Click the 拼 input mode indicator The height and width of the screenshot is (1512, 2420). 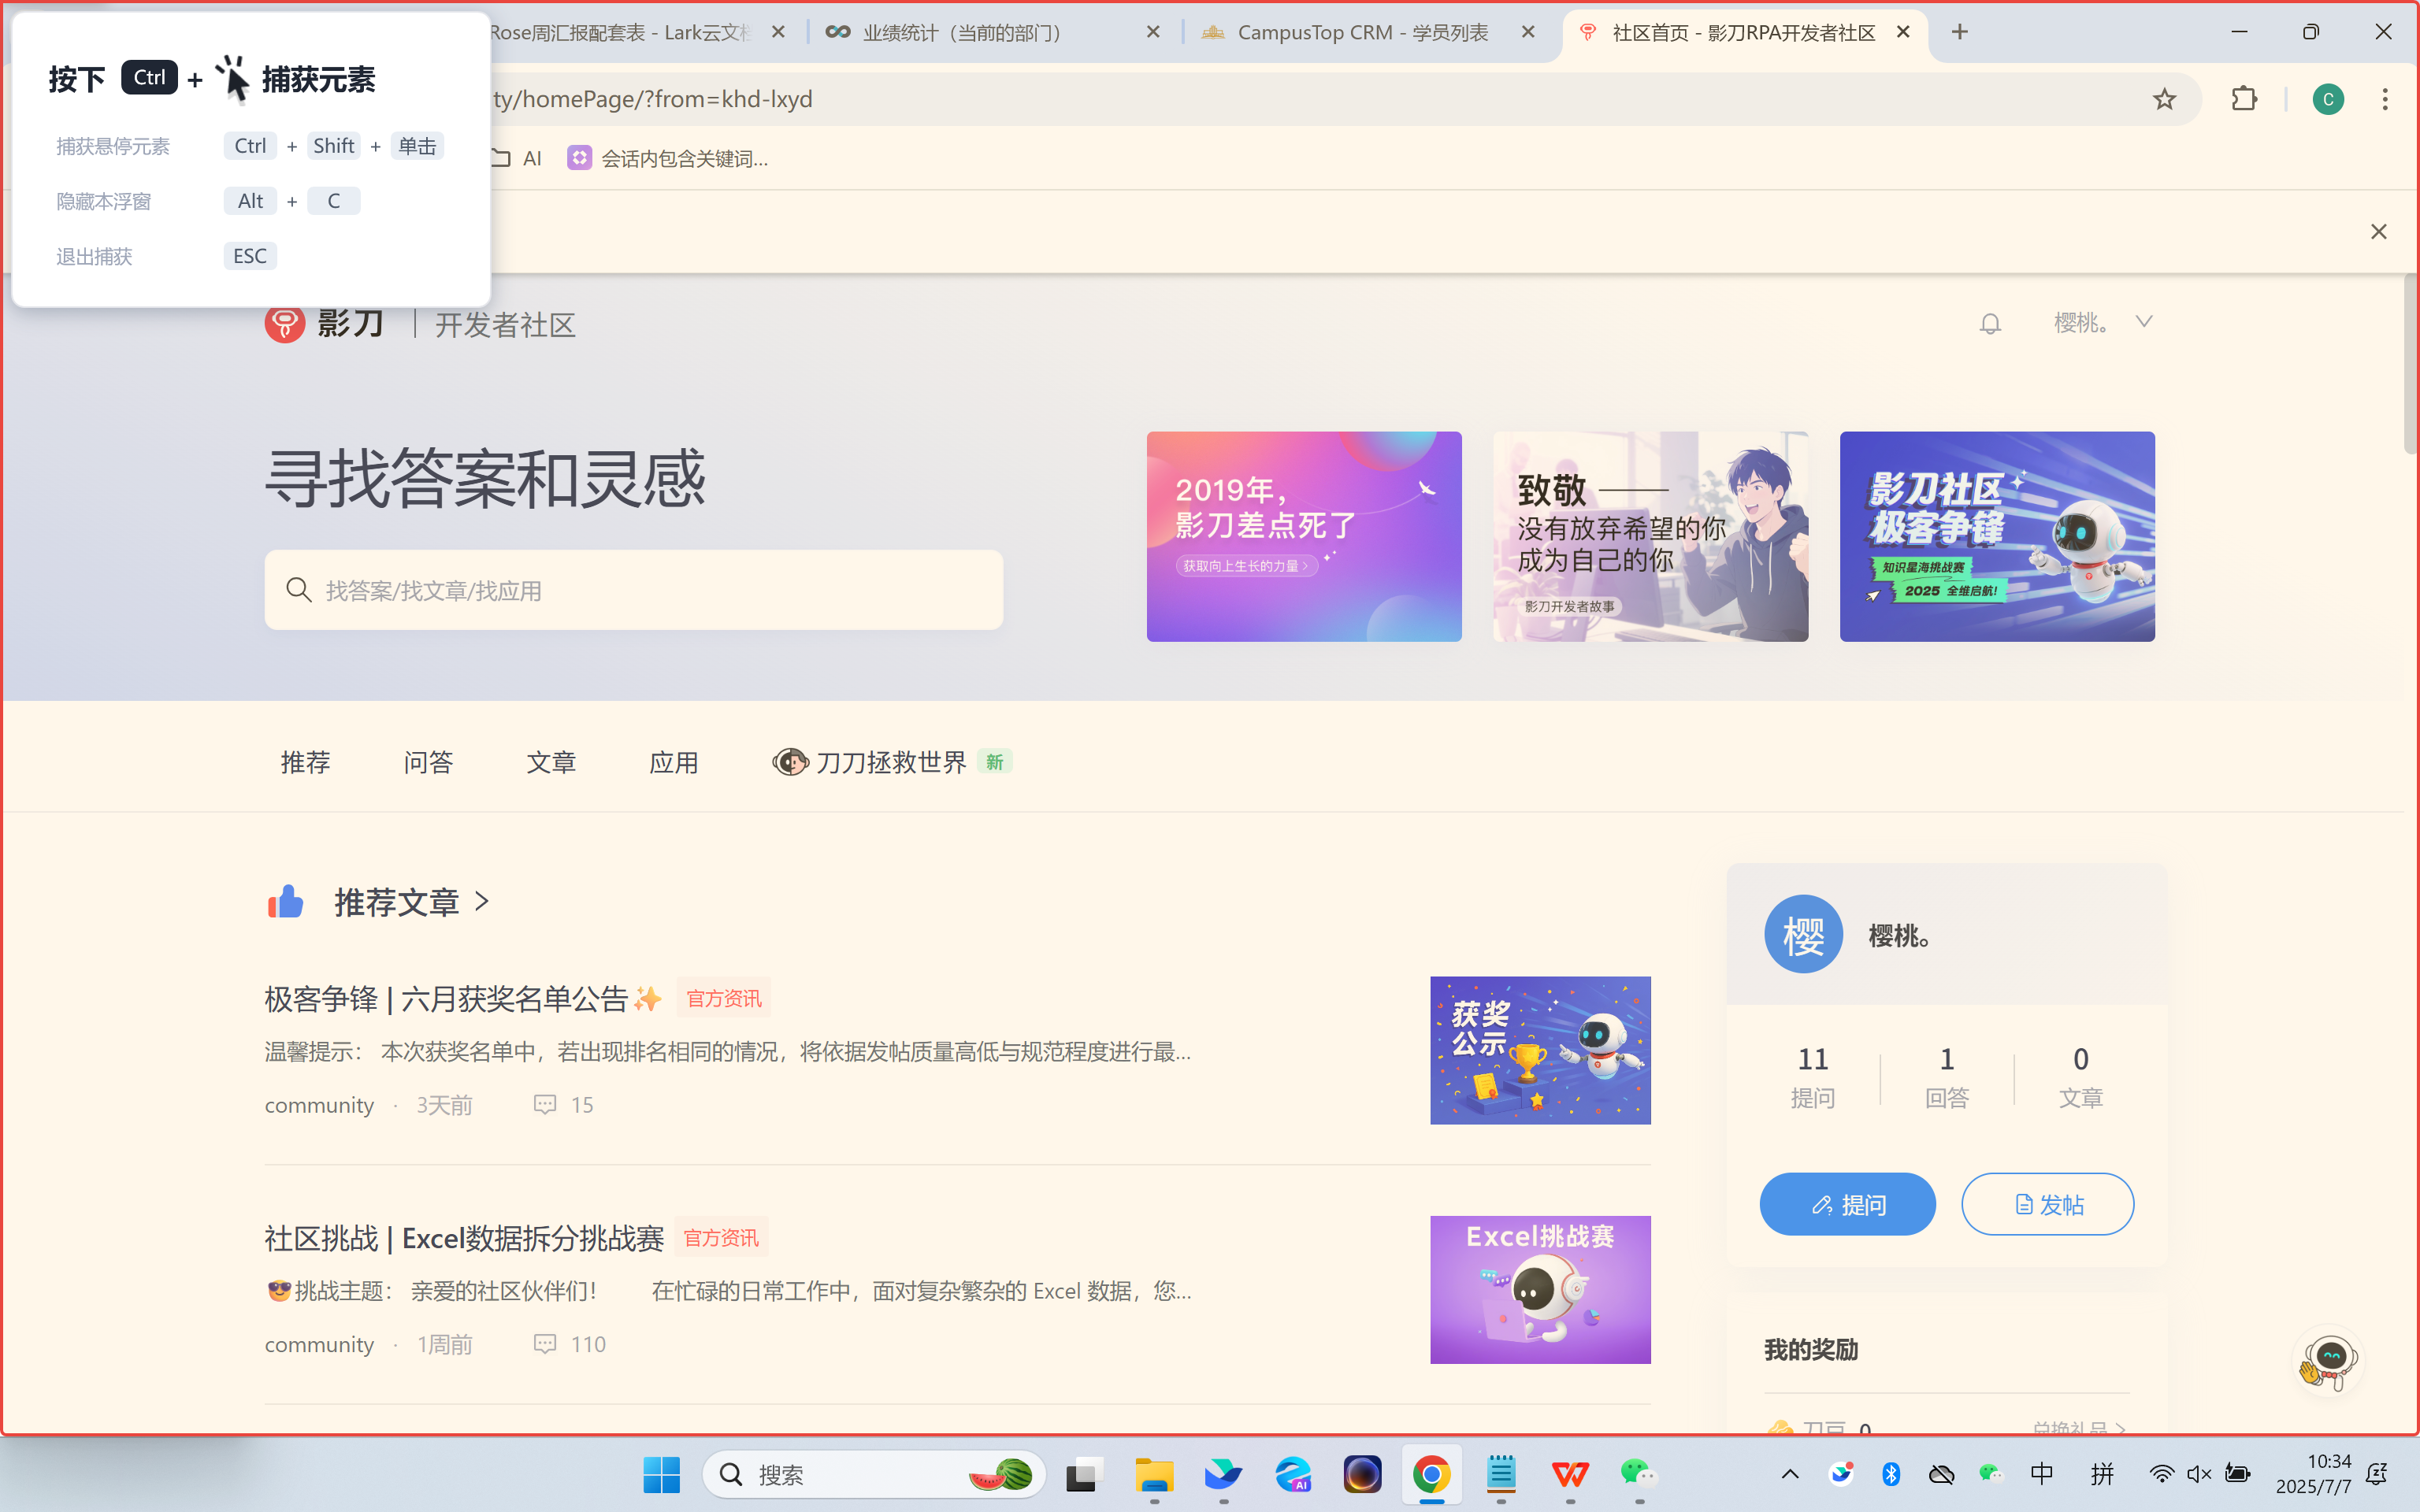coord(2102,1474)
